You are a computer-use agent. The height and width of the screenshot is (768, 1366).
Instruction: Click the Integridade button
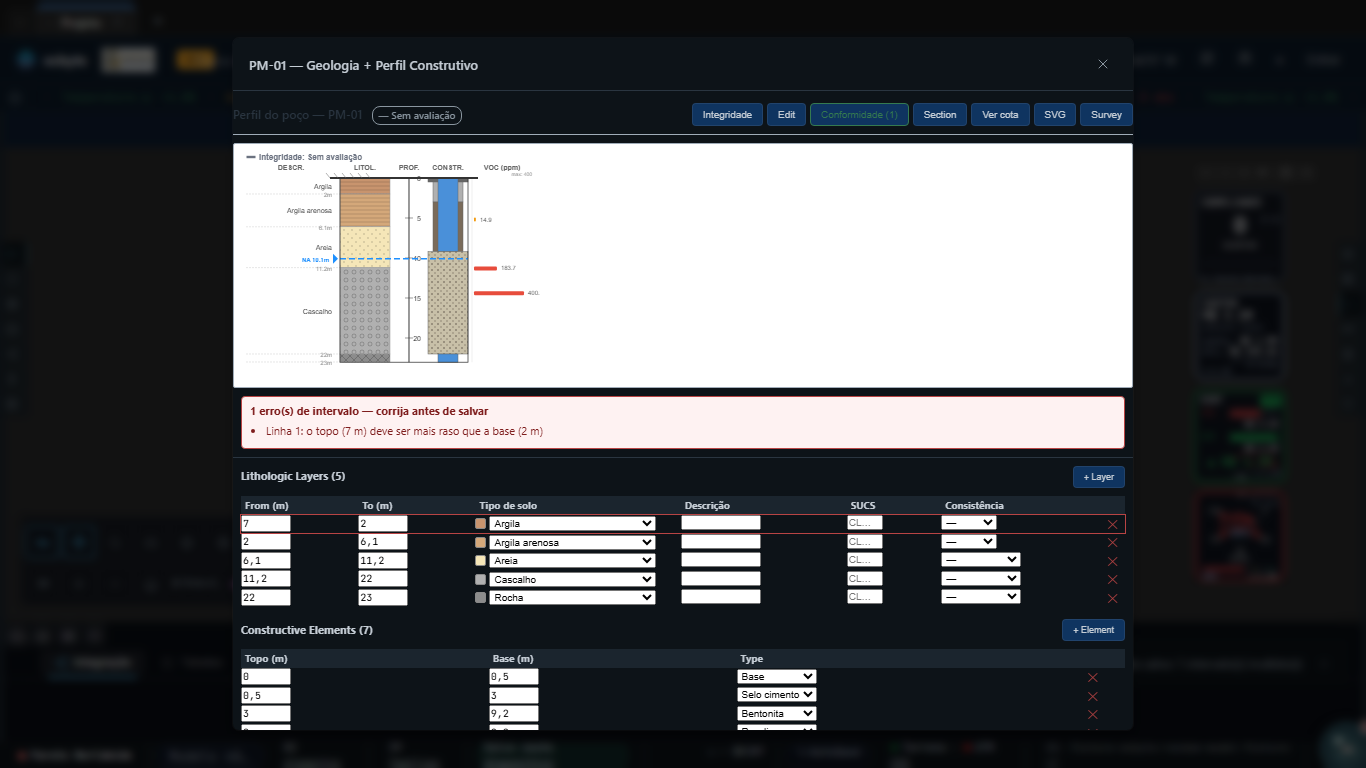click(x=727, y=115)
